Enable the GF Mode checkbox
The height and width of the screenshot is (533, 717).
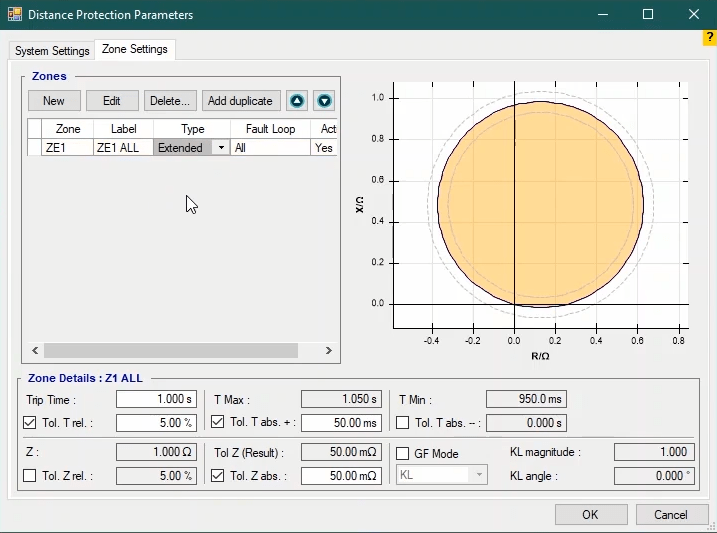pos(403,454)
